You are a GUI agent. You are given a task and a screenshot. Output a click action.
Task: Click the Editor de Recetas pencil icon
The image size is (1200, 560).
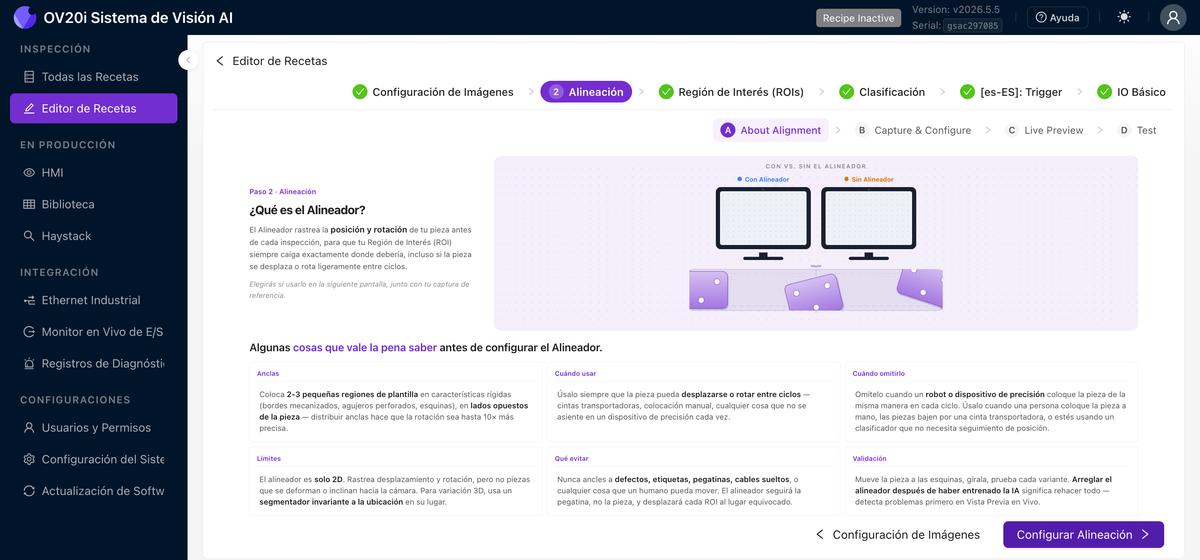click(x=29, y=108)
